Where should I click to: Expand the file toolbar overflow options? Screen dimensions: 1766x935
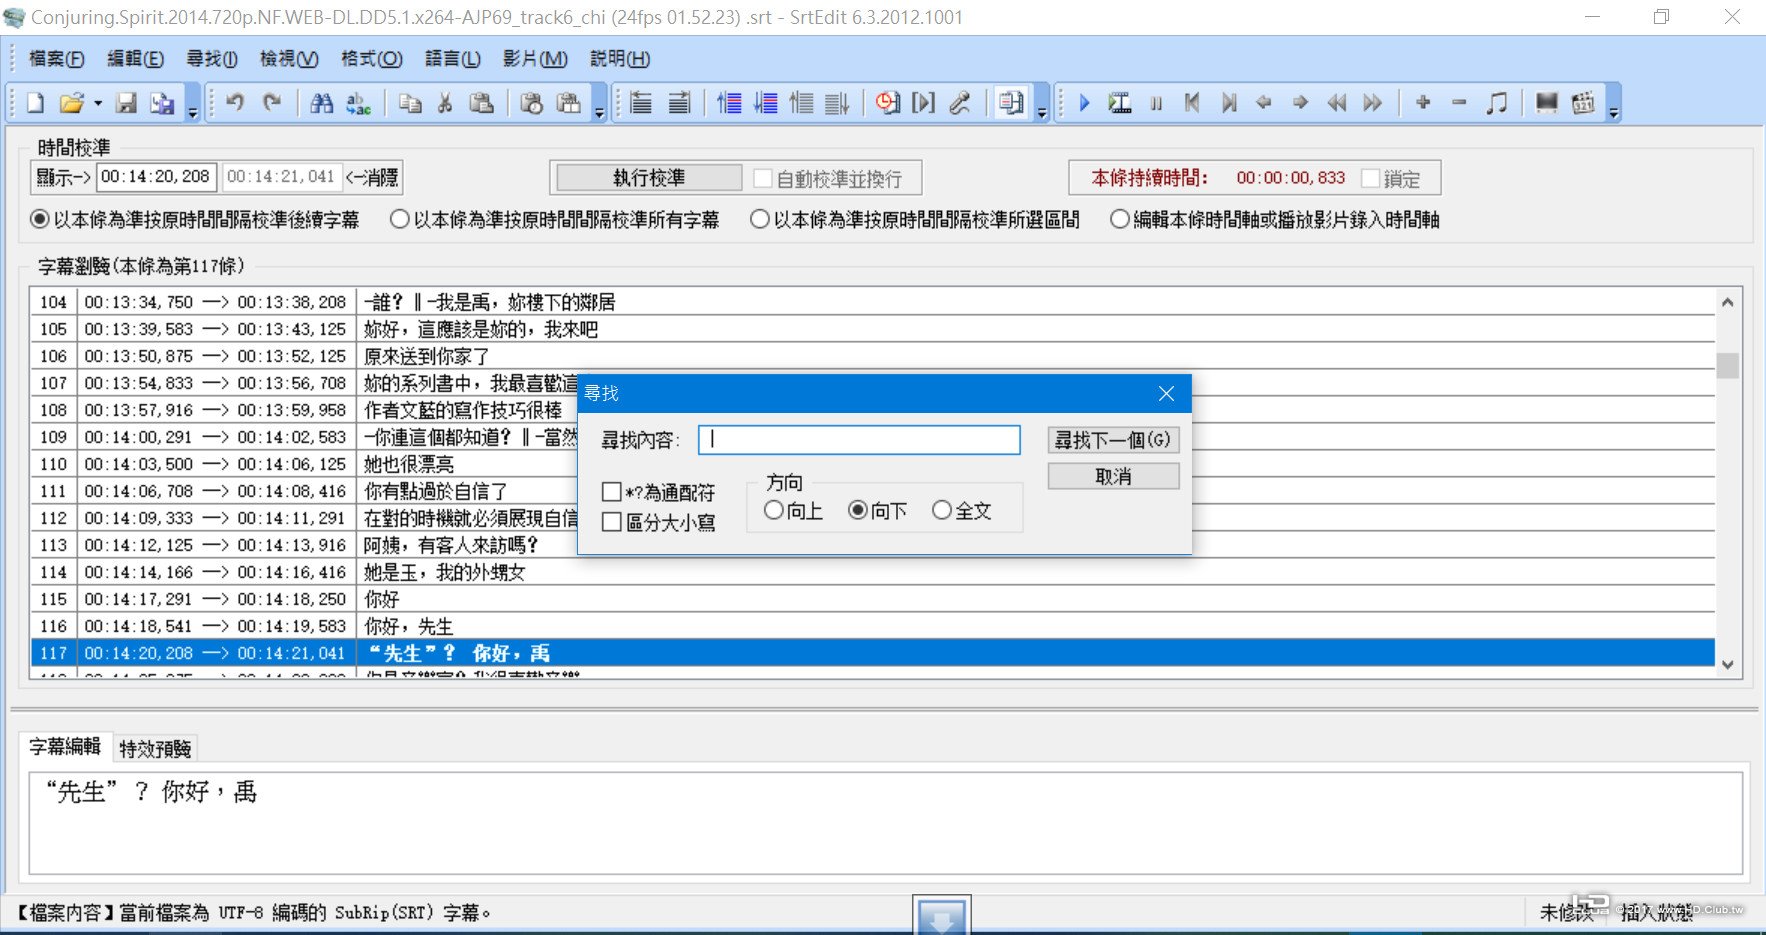[193, 104]
